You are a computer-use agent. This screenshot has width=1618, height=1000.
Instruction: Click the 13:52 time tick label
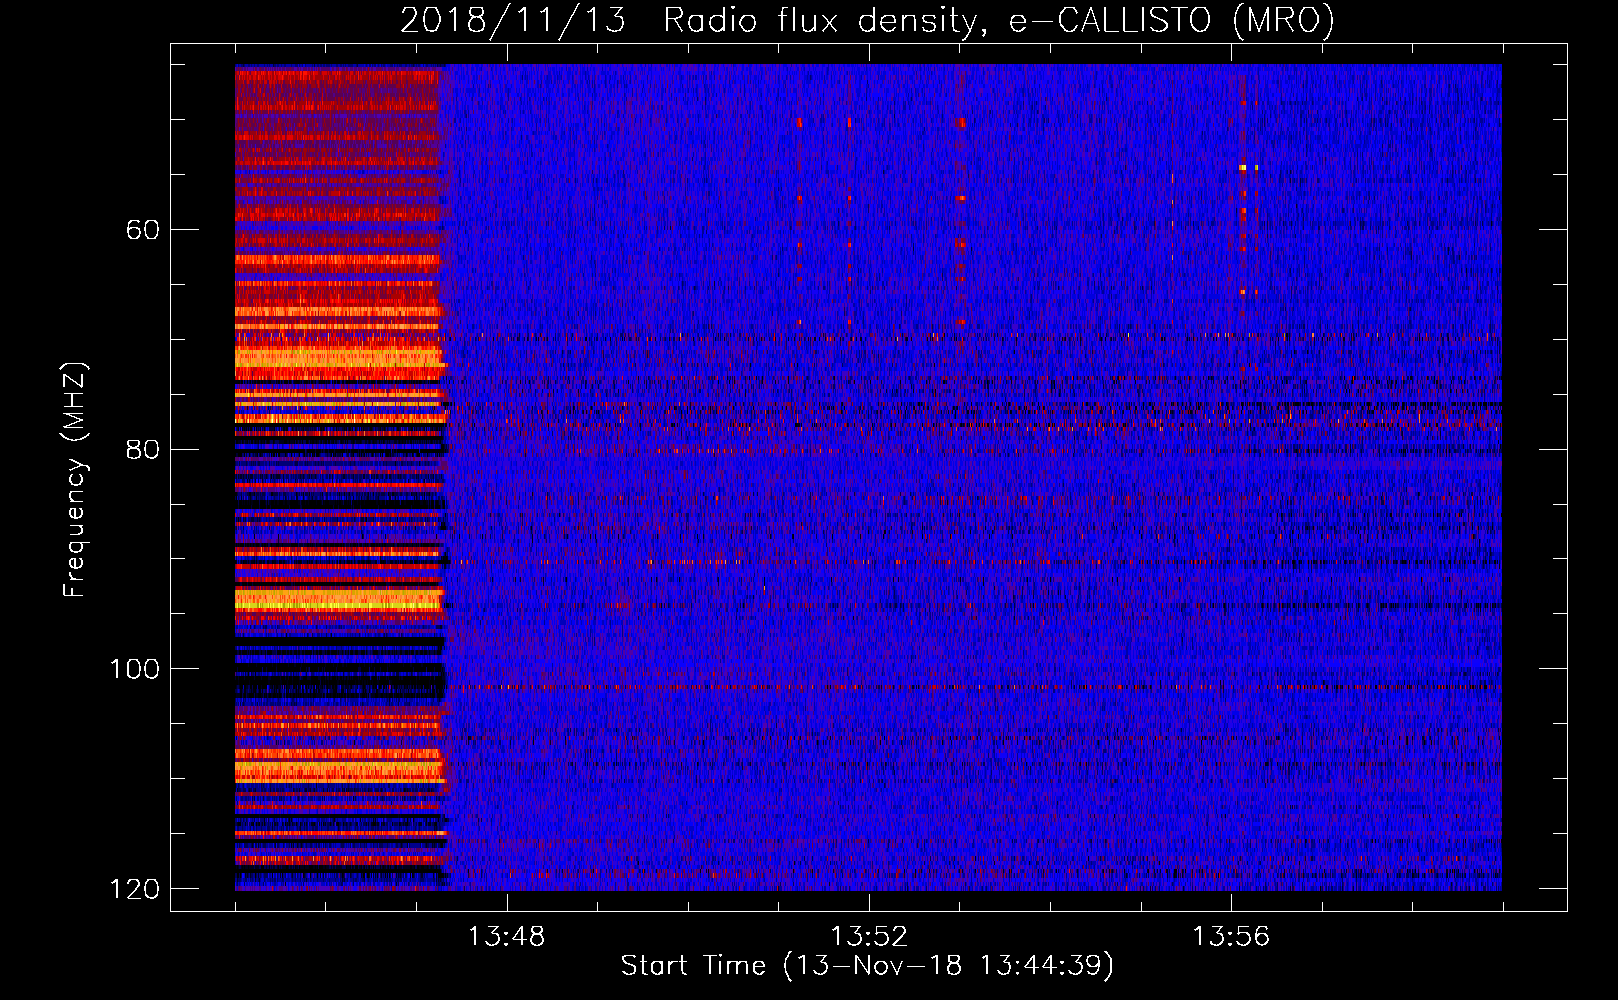click(869, 936)
